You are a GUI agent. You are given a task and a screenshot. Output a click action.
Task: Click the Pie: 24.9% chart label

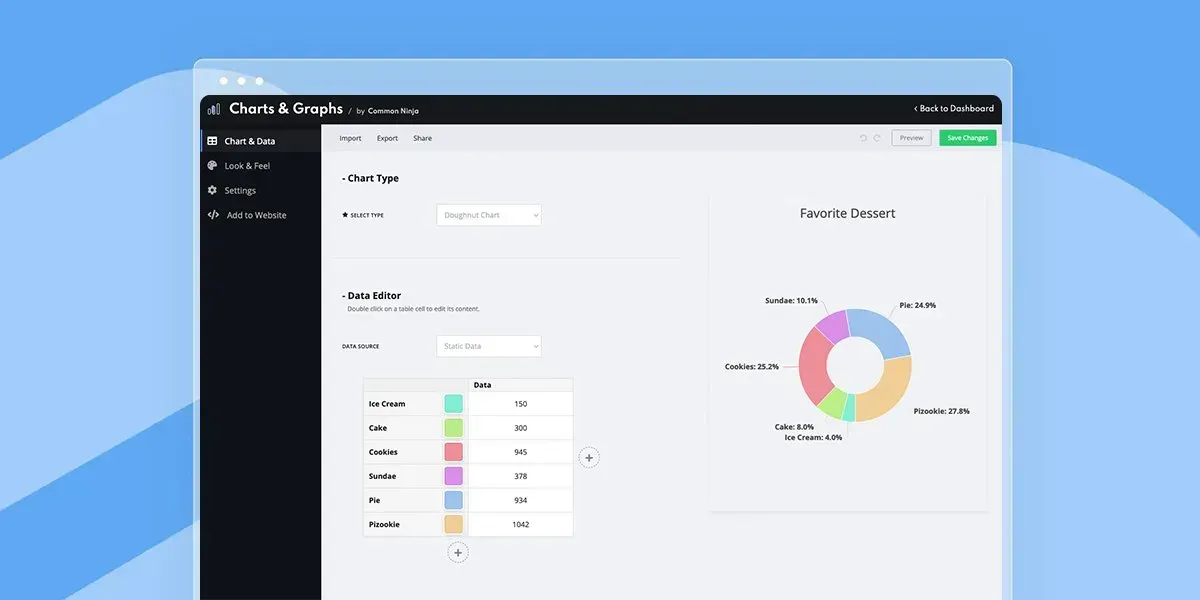point(917,305)
